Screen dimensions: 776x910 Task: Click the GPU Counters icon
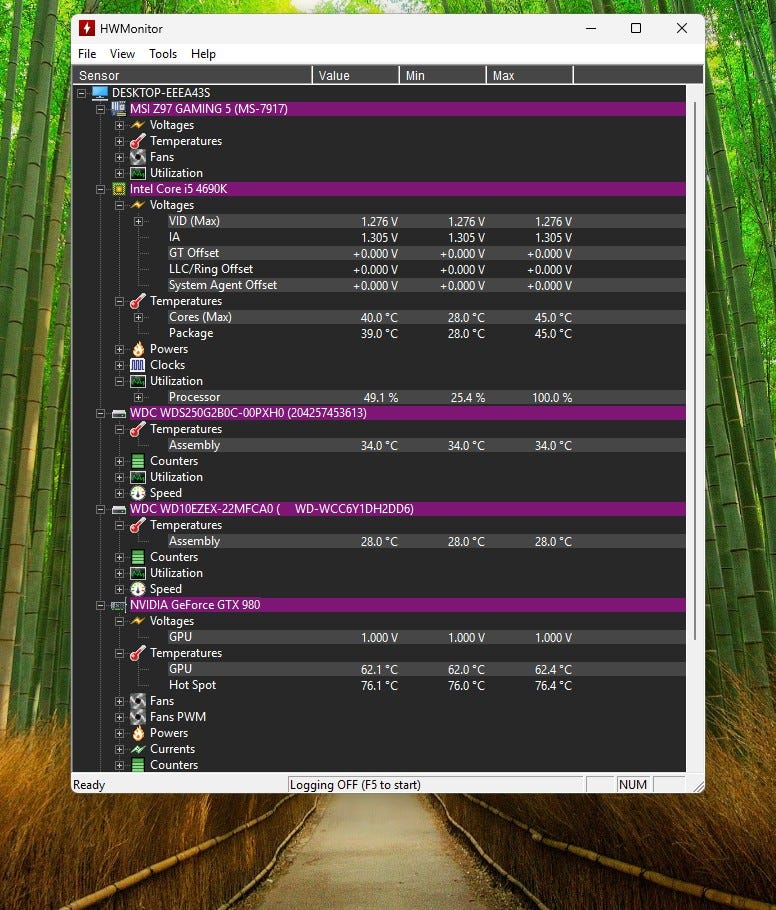[138, 765]
